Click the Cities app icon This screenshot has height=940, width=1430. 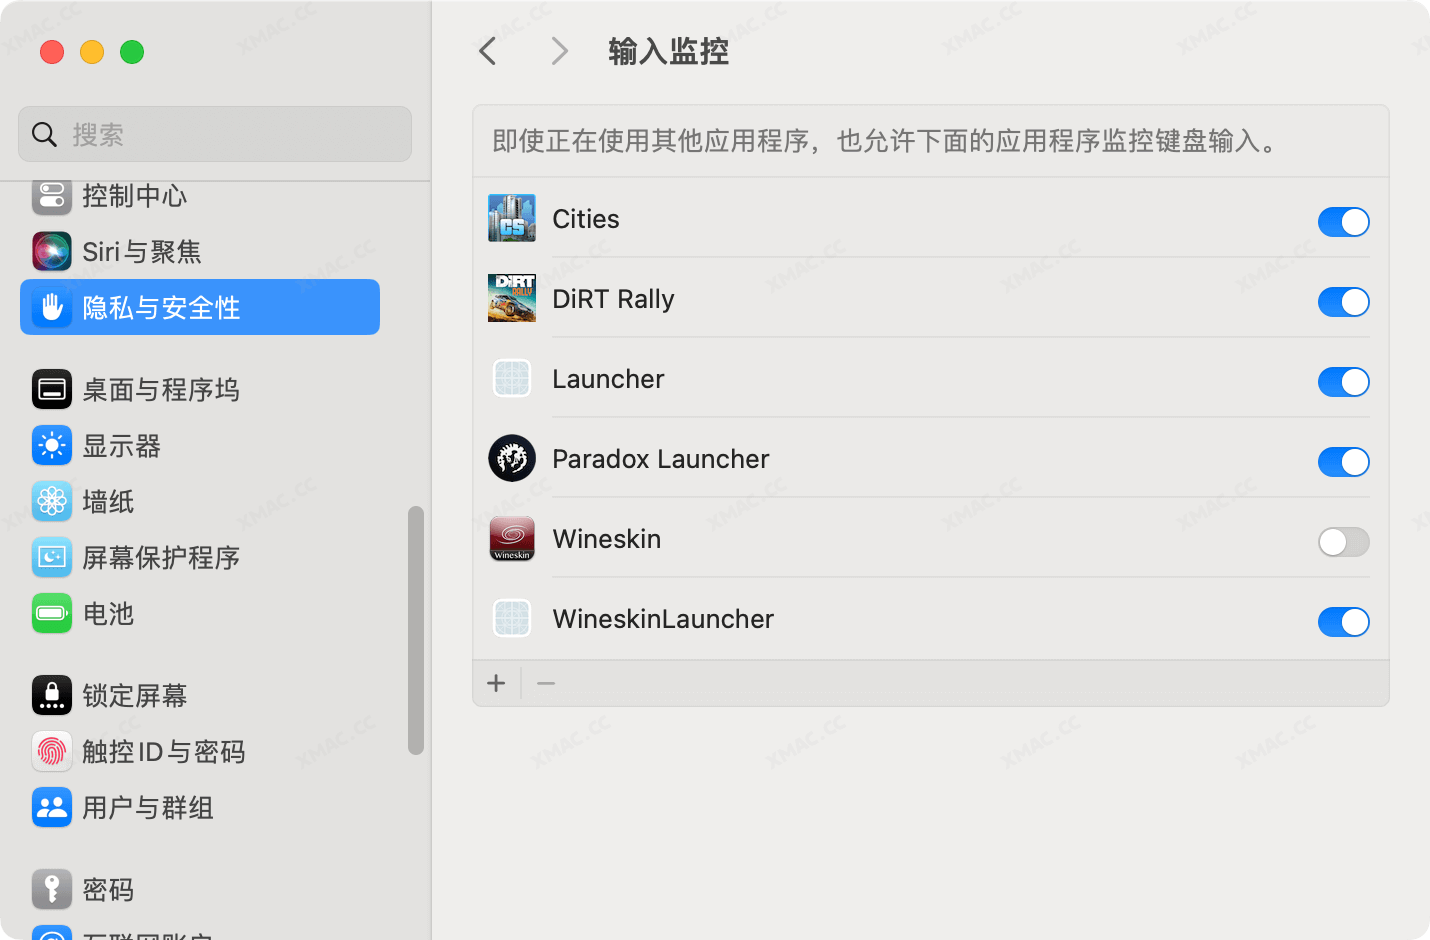point(511,219)
